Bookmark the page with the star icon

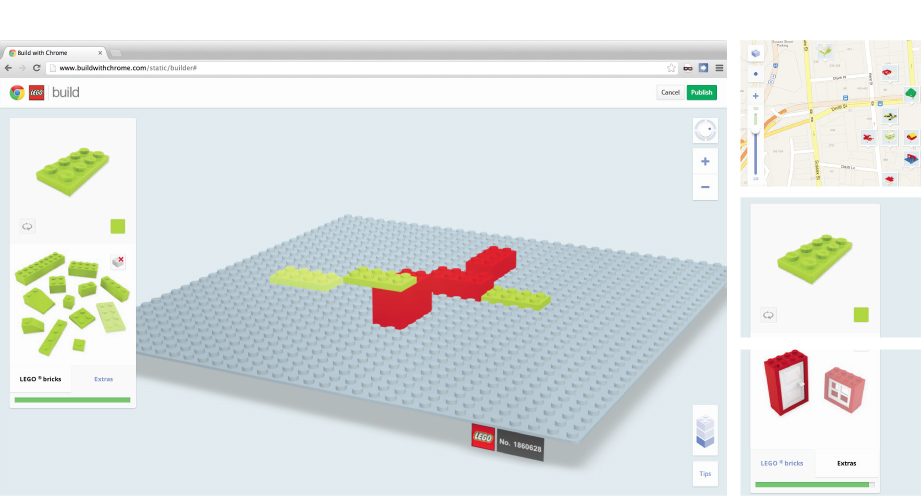pos(671,68)
